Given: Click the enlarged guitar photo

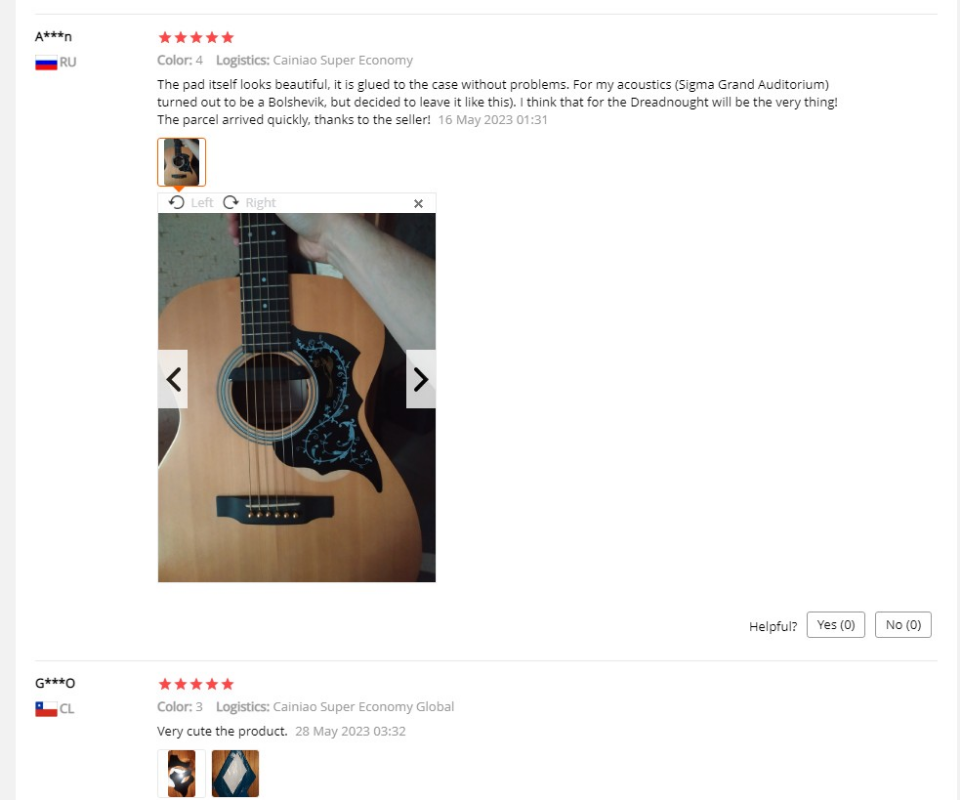Looking at the screenshot, I should pyautogui.click(x=297, y=397).
